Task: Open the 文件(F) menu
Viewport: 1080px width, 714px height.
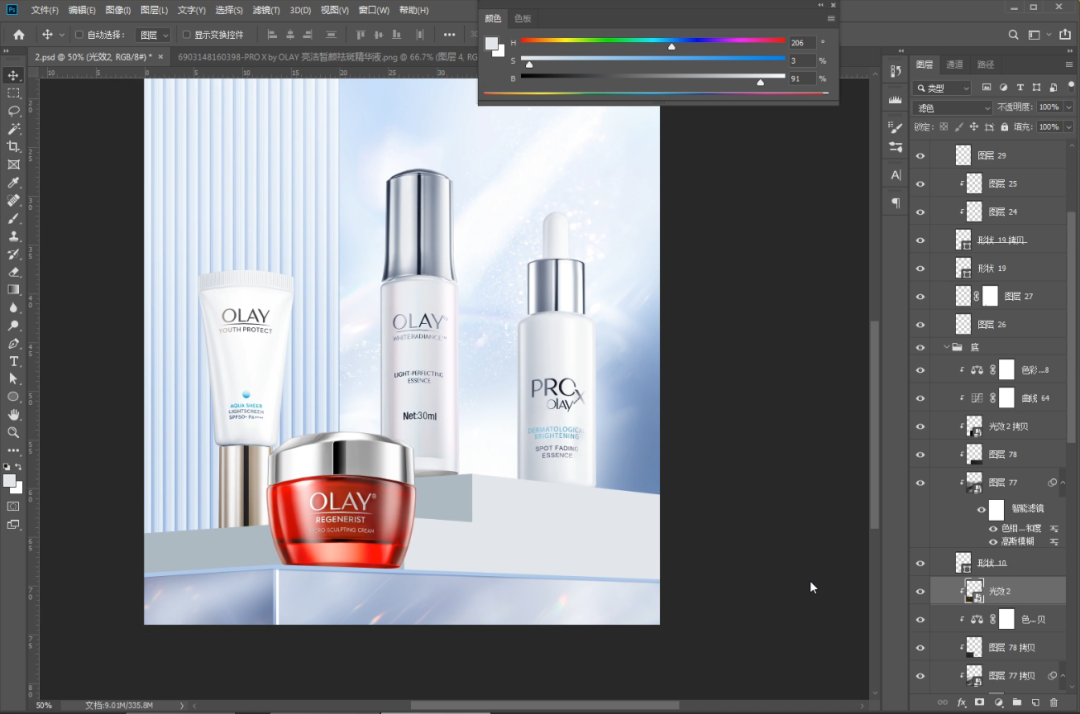Action: pyautogui.click(x=45, y=10)
